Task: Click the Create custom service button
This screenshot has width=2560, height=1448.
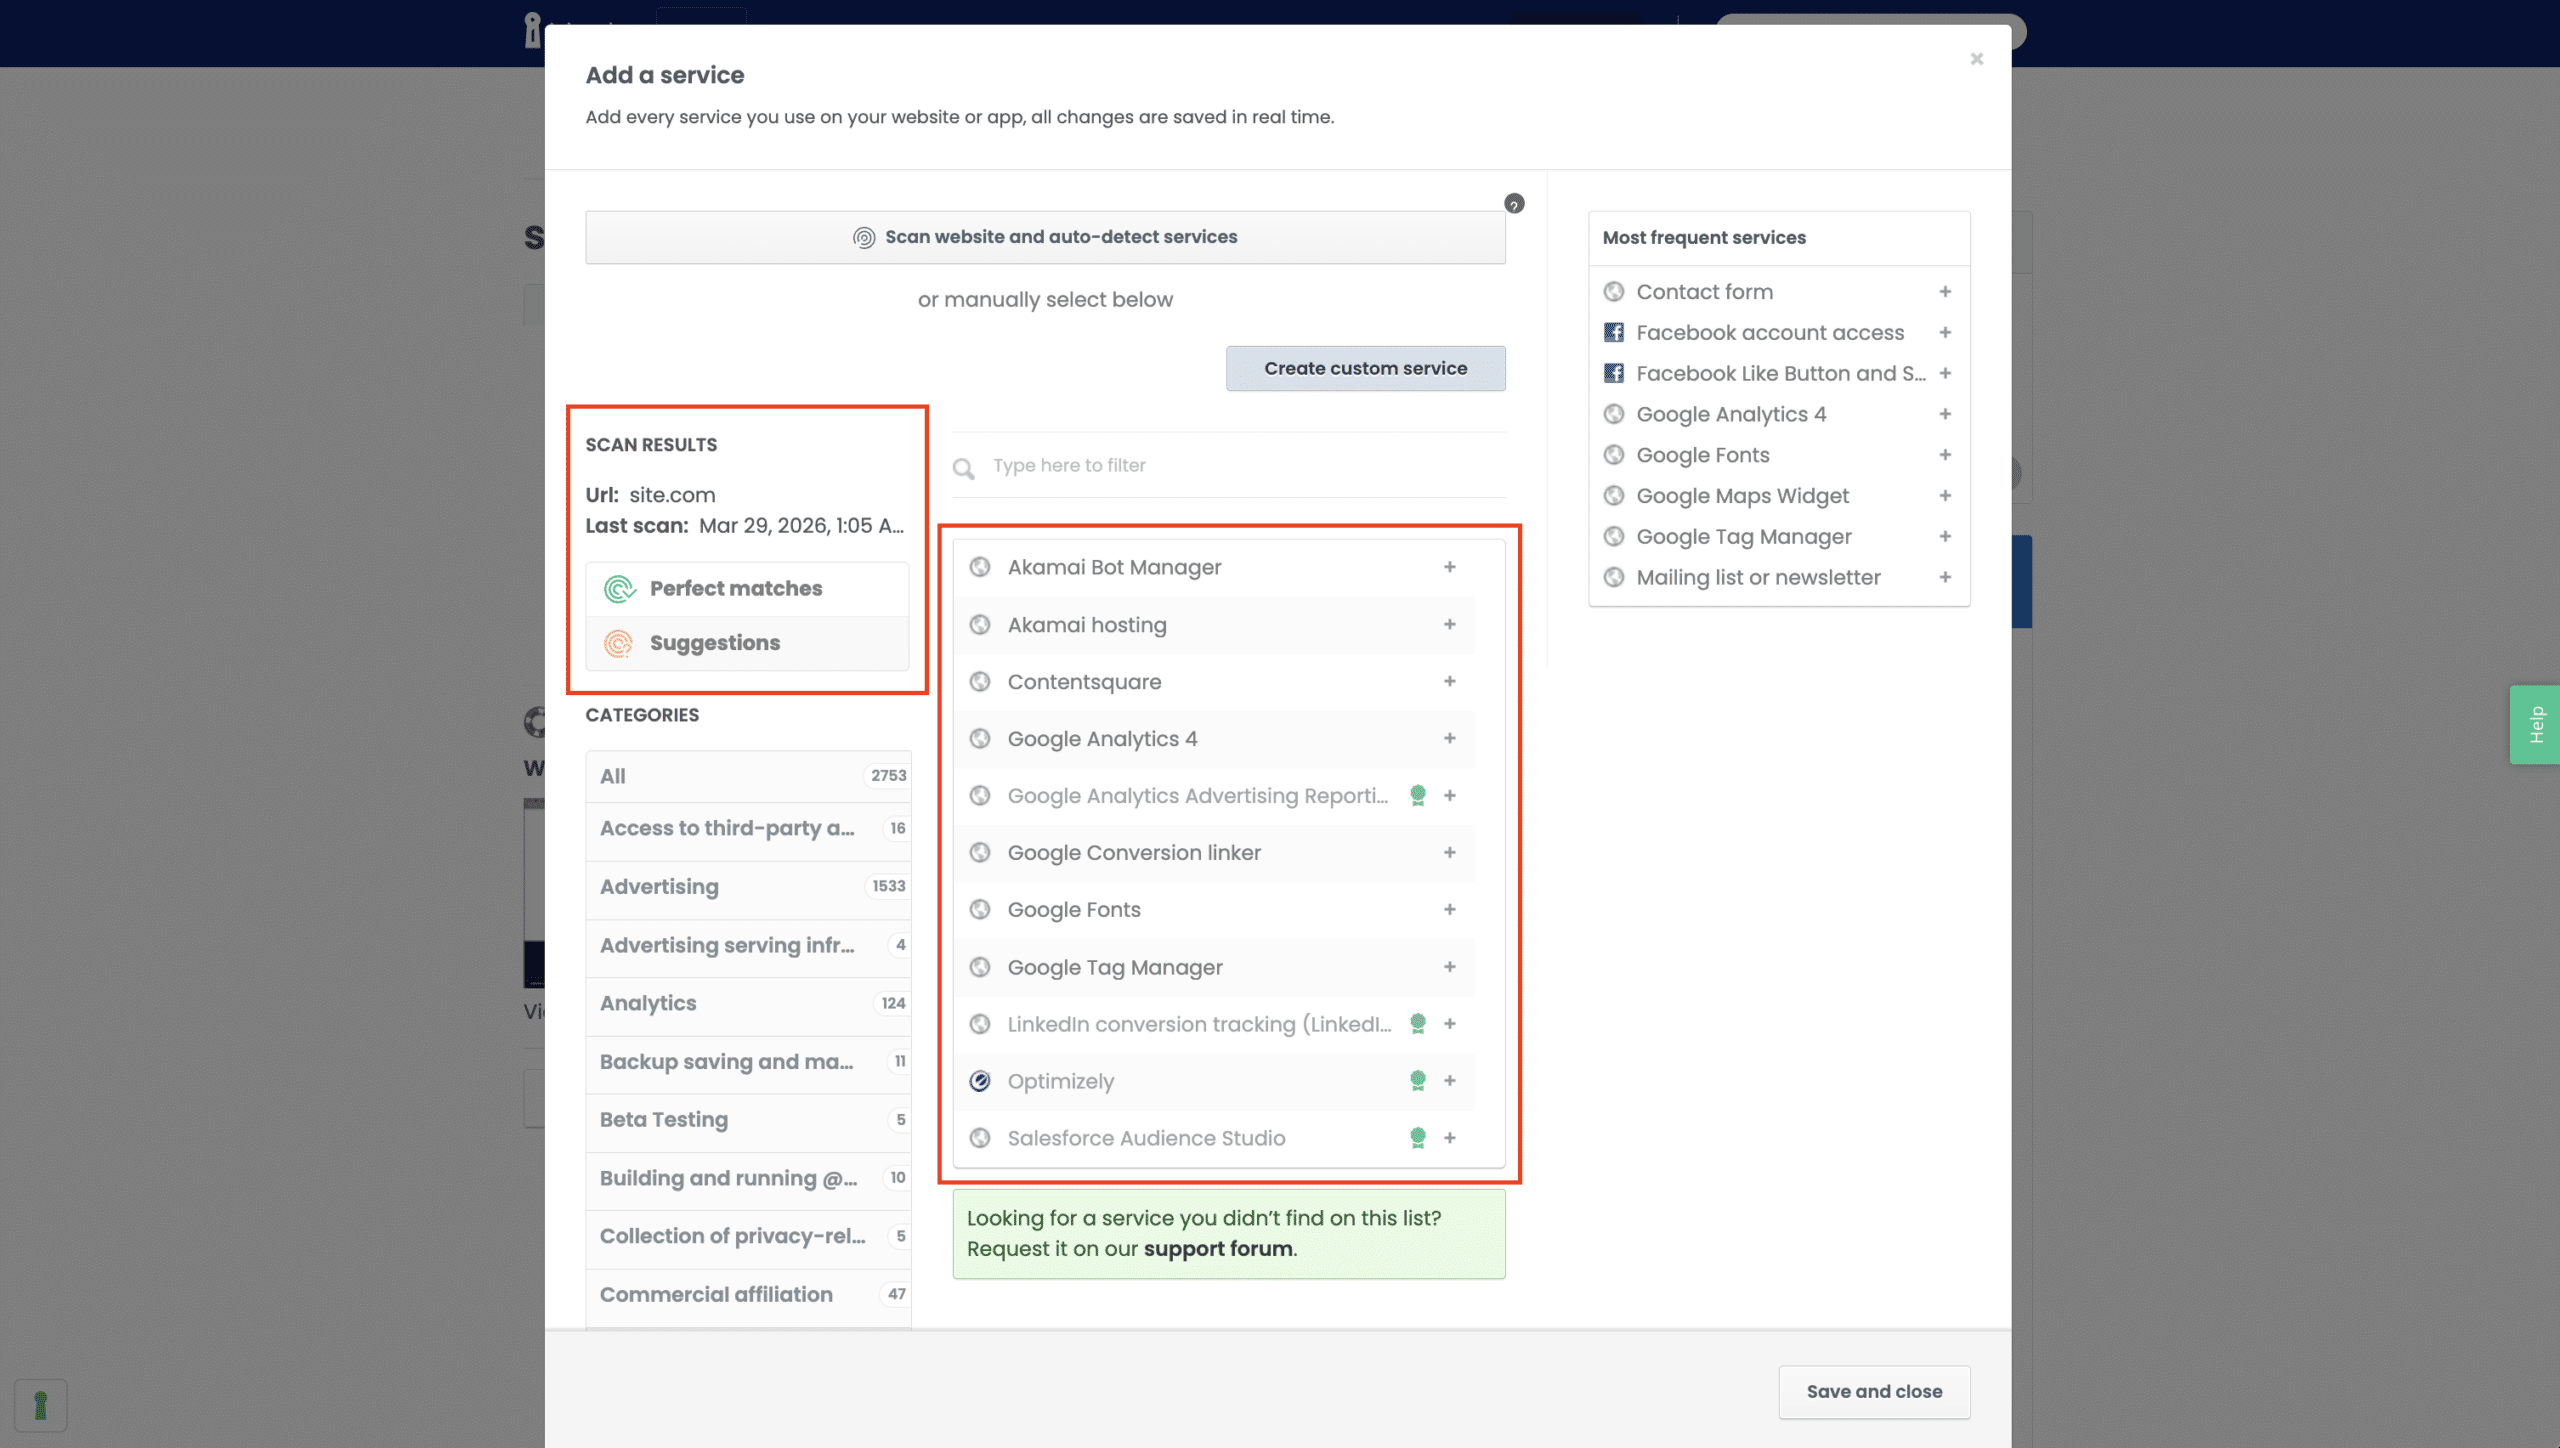Action: click(1365, 368)
